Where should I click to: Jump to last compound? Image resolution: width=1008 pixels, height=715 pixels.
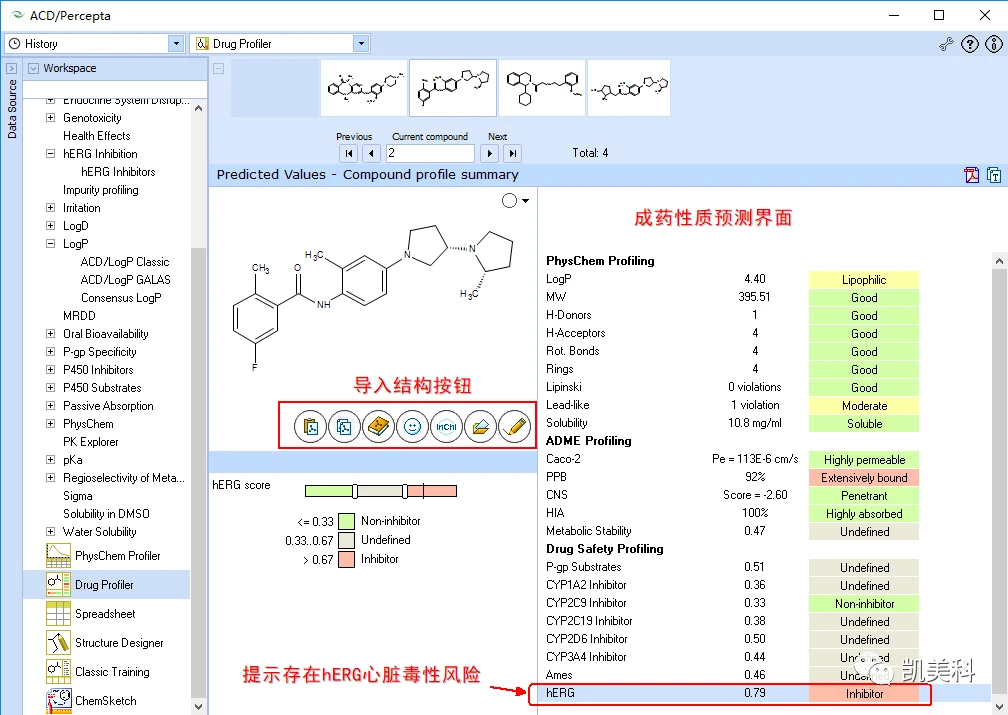pyautogui.click(x=512, y=153)
